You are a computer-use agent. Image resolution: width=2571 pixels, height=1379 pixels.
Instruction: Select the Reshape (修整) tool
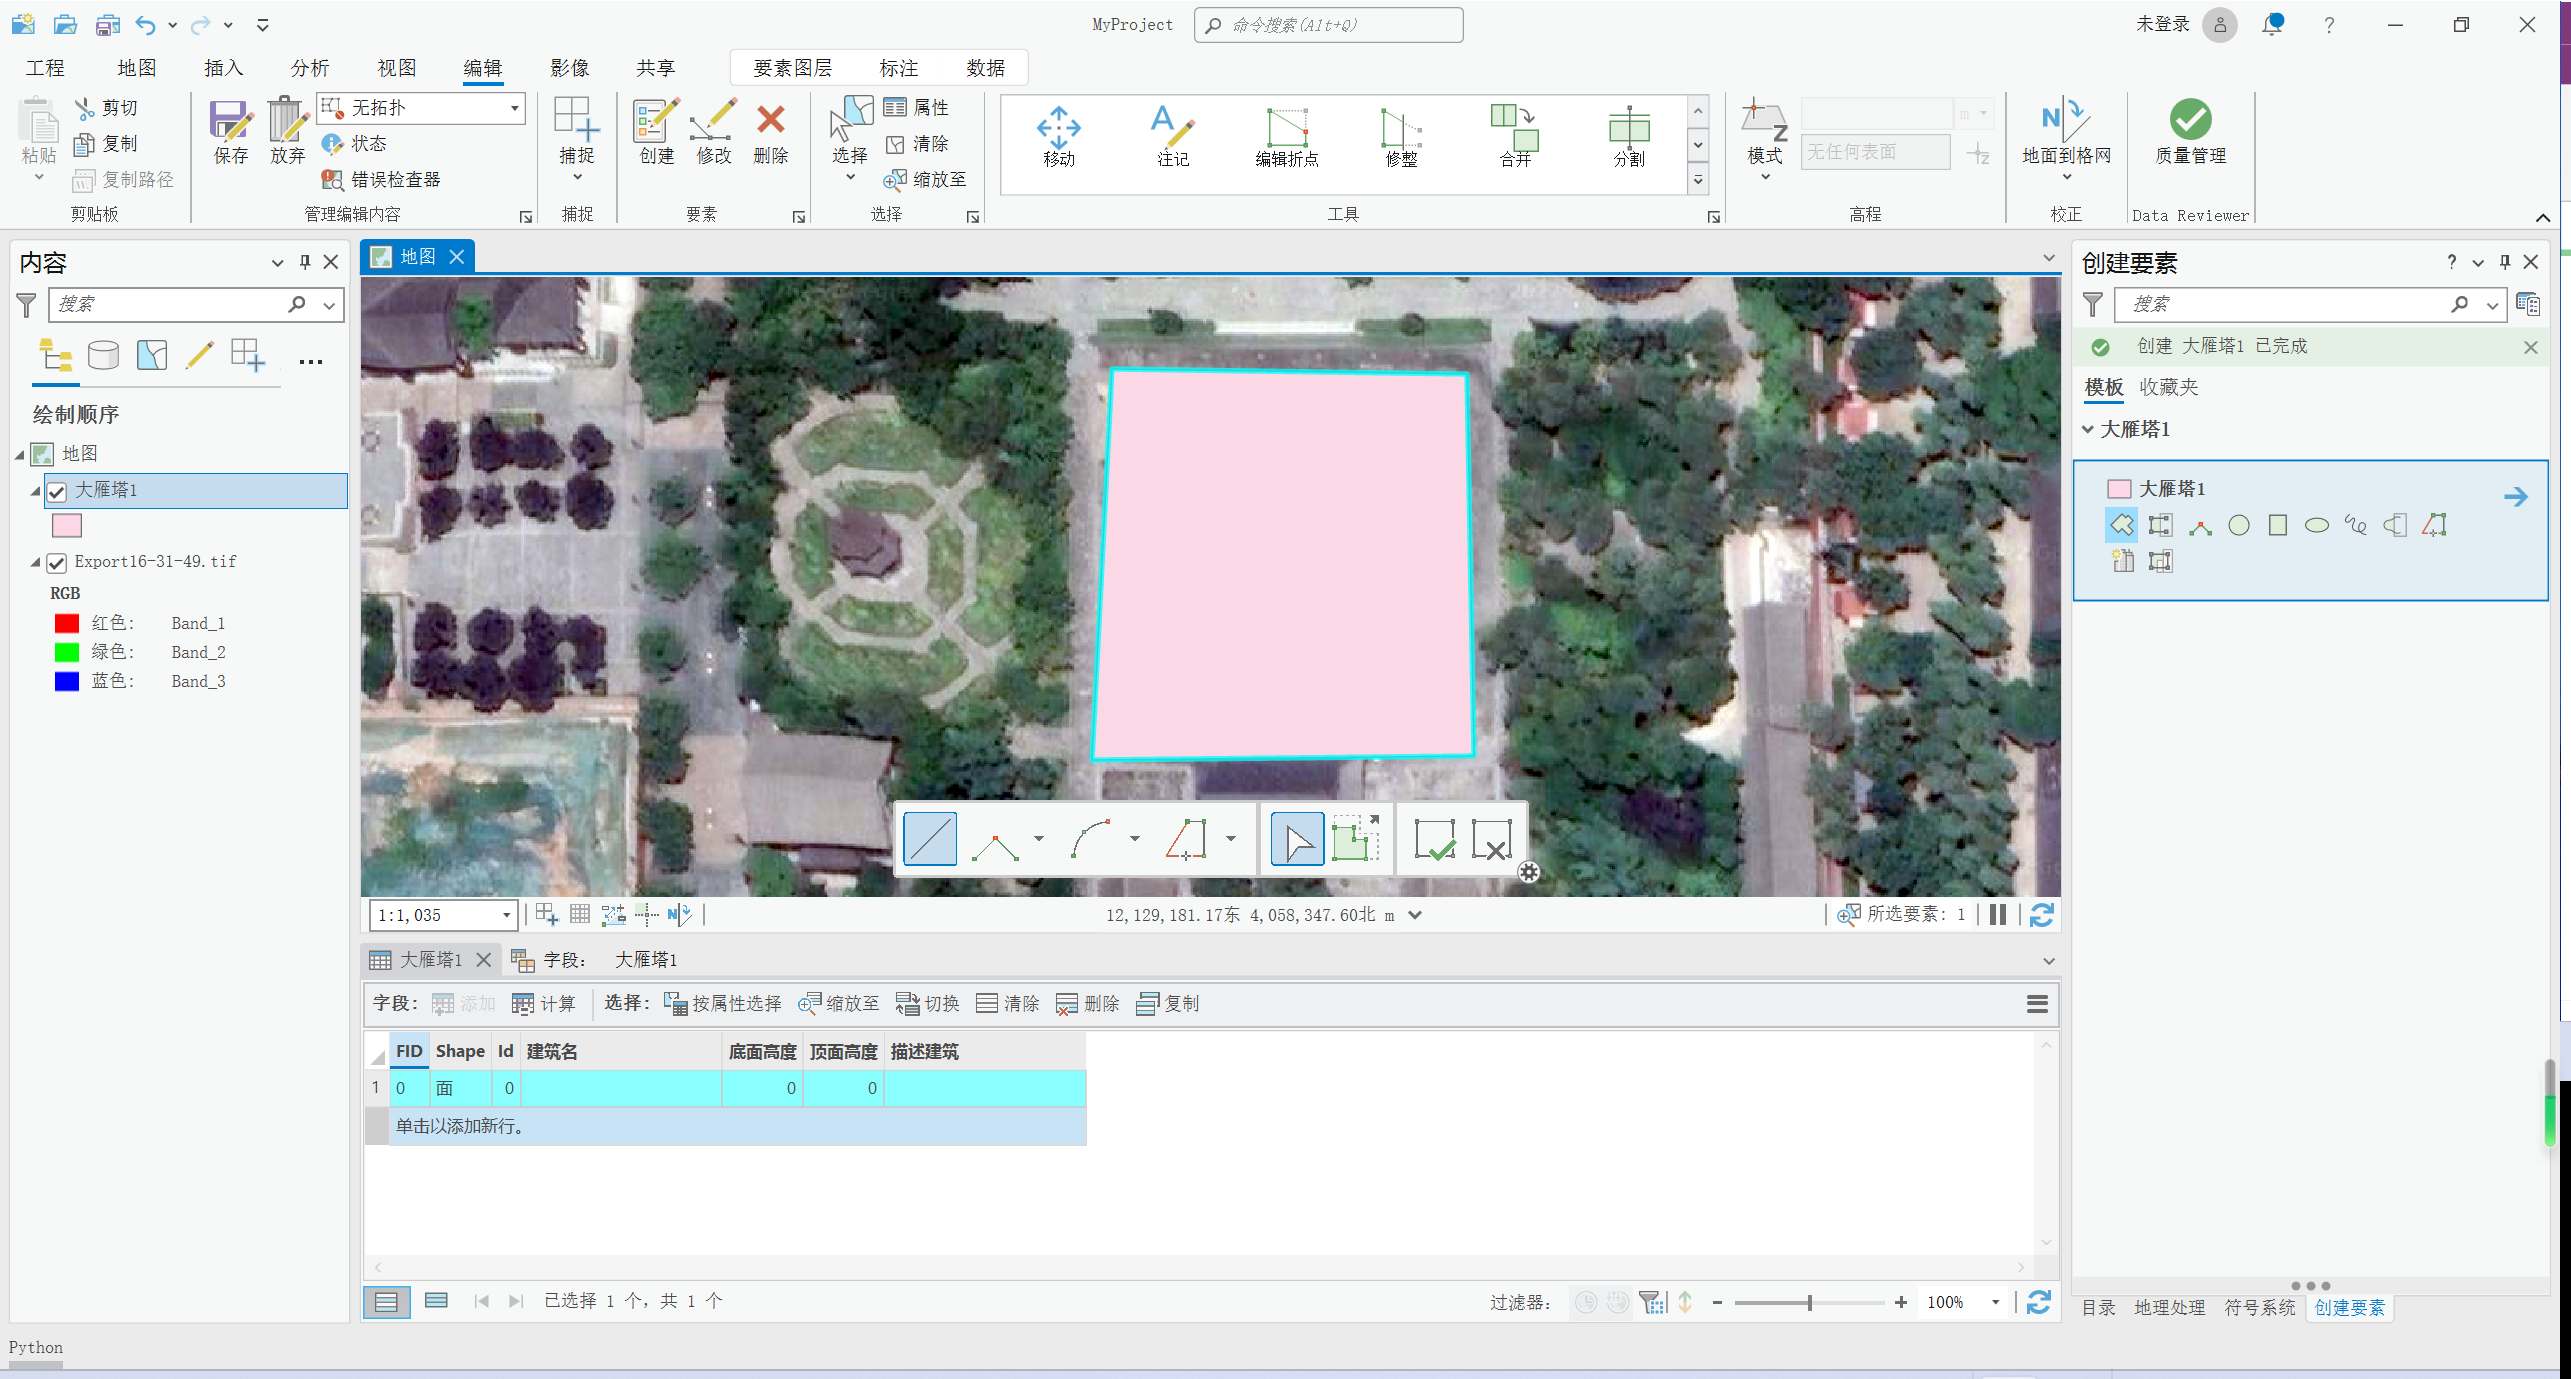coord(1401,136)
